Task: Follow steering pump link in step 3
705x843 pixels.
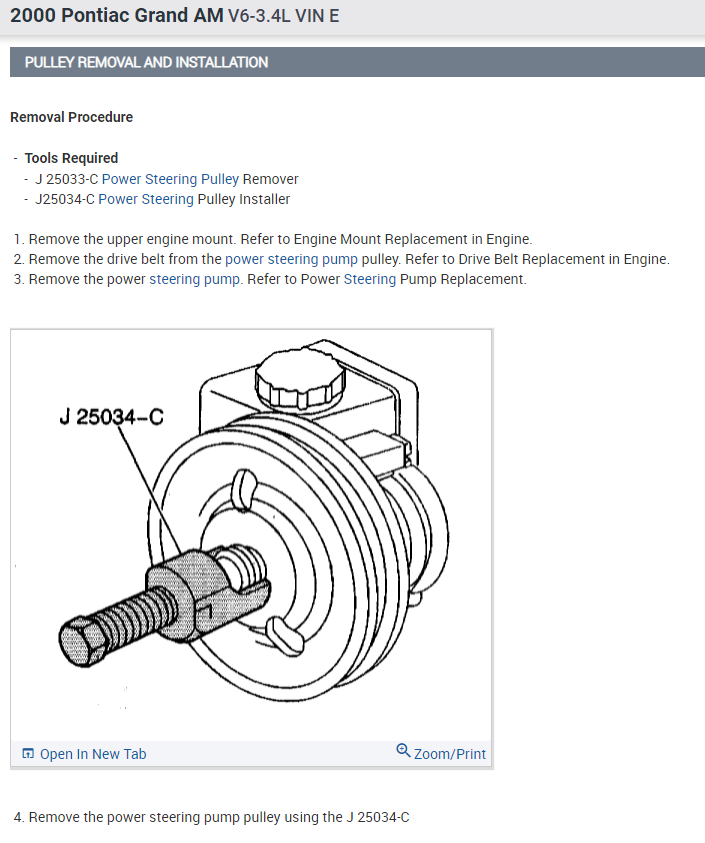Action: (x=195, y=280)
